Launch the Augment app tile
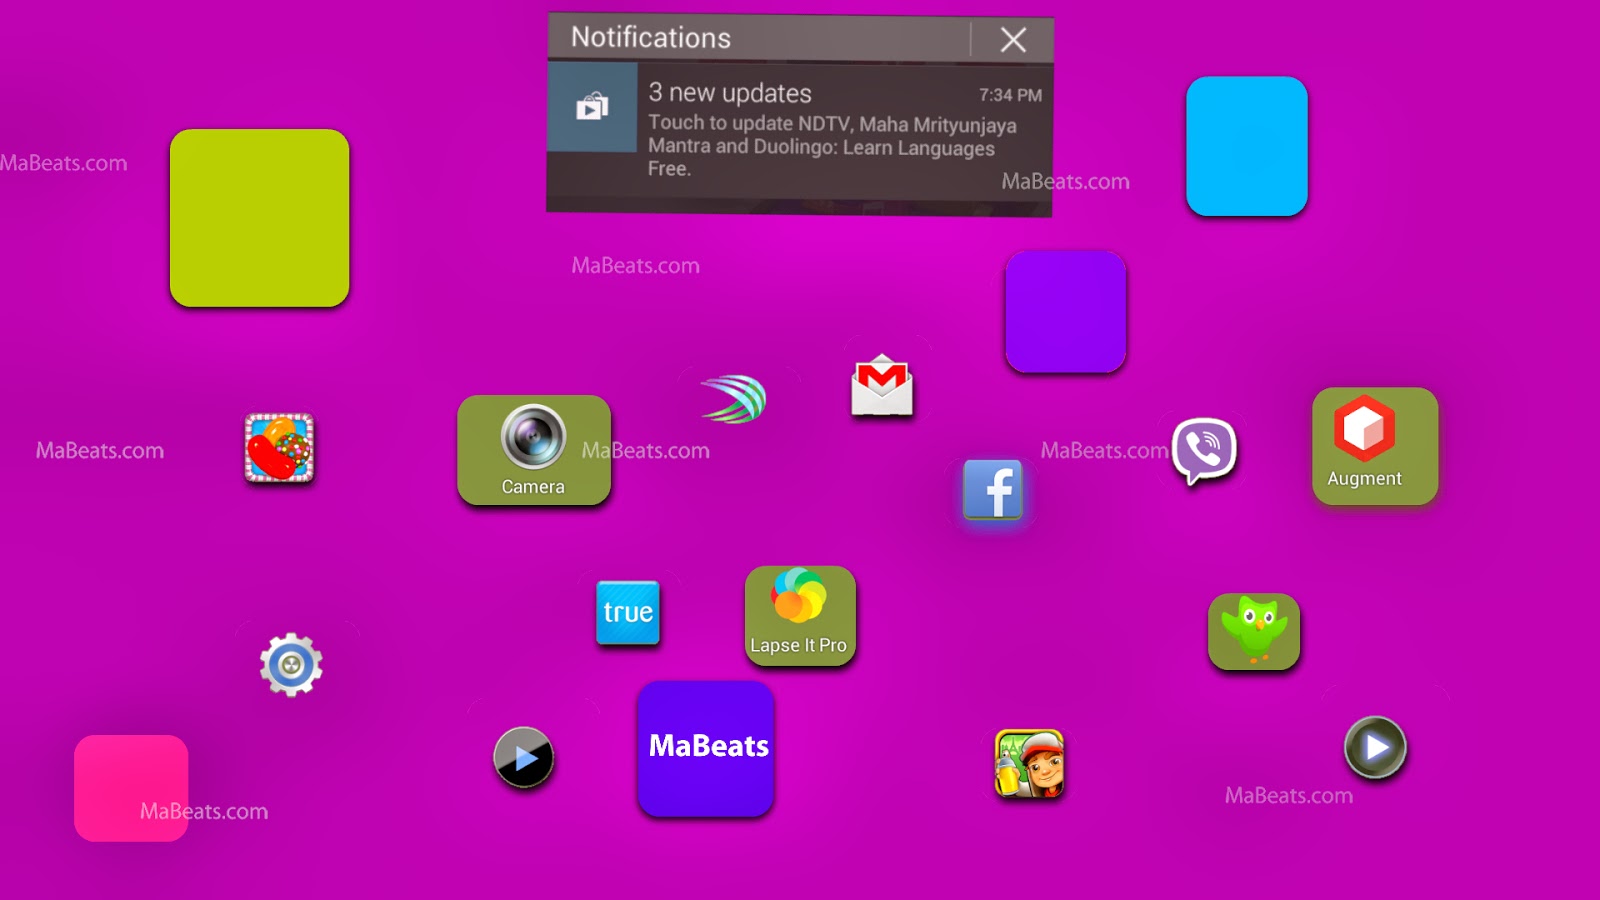This screenshot has height=900, width=1600. click(x=1375, y=446)
